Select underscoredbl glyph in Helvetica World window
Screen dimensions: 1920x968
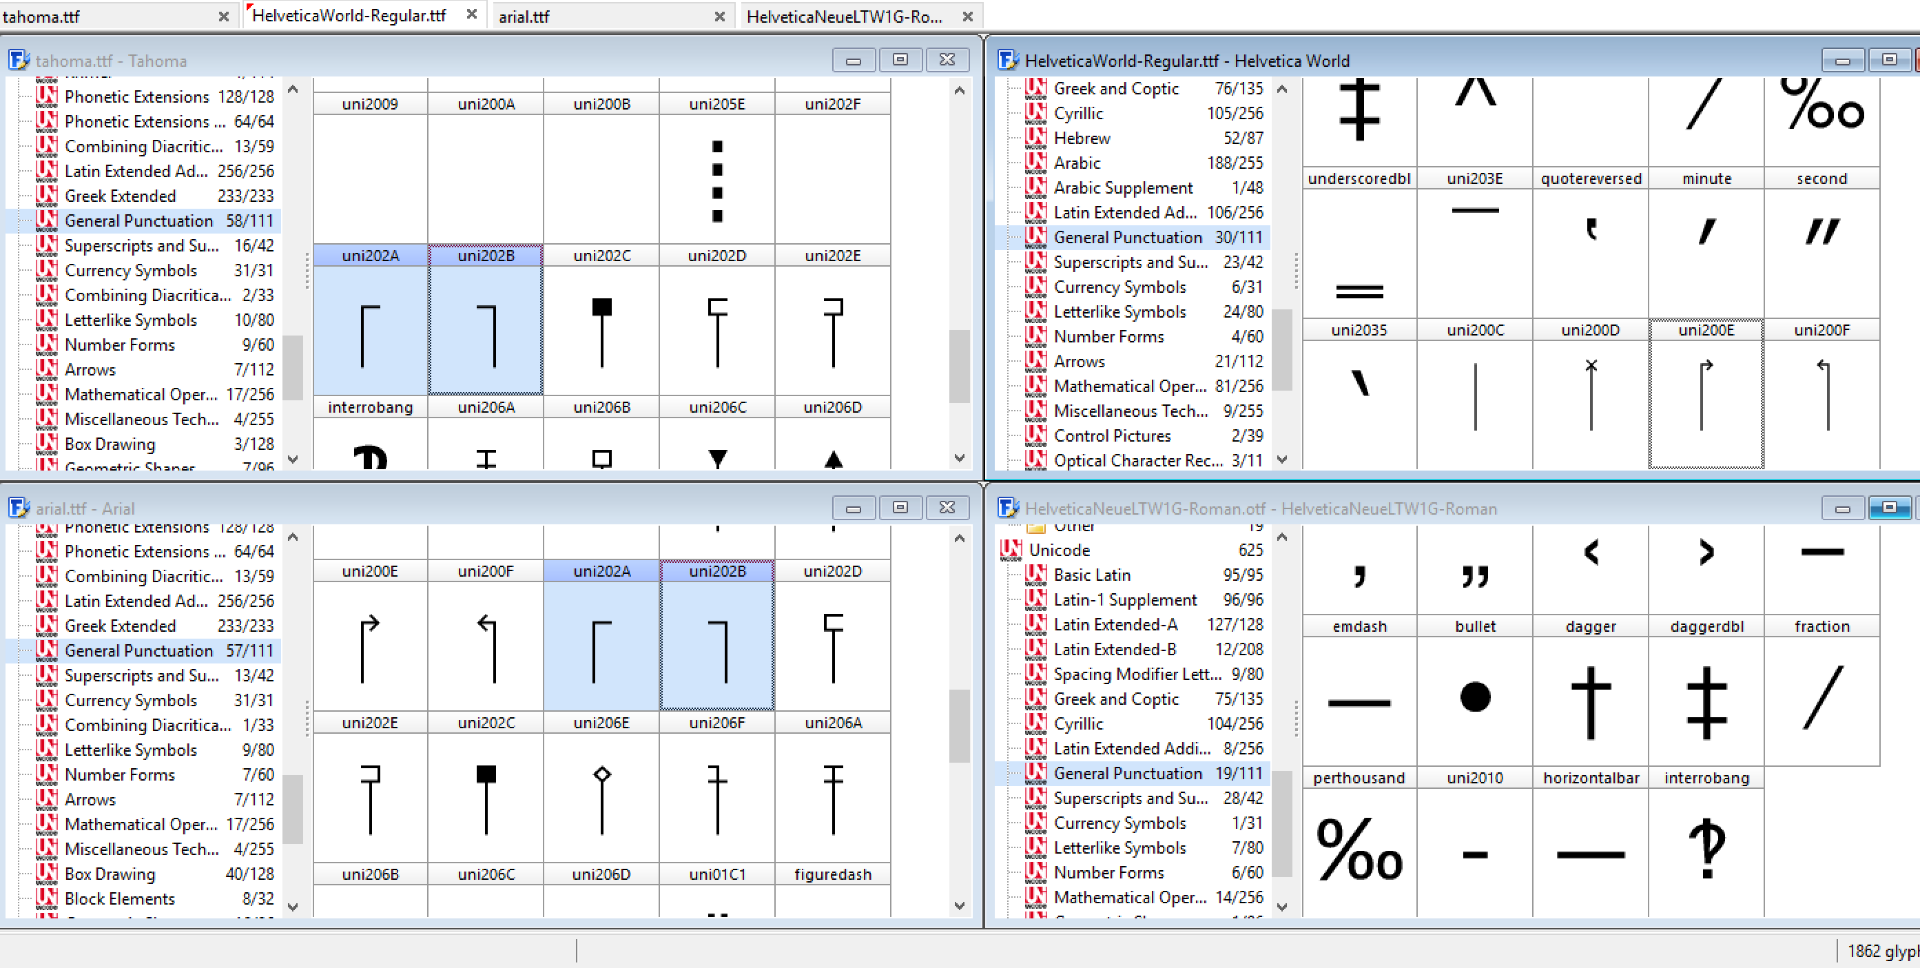click(x=1359, y=243)
